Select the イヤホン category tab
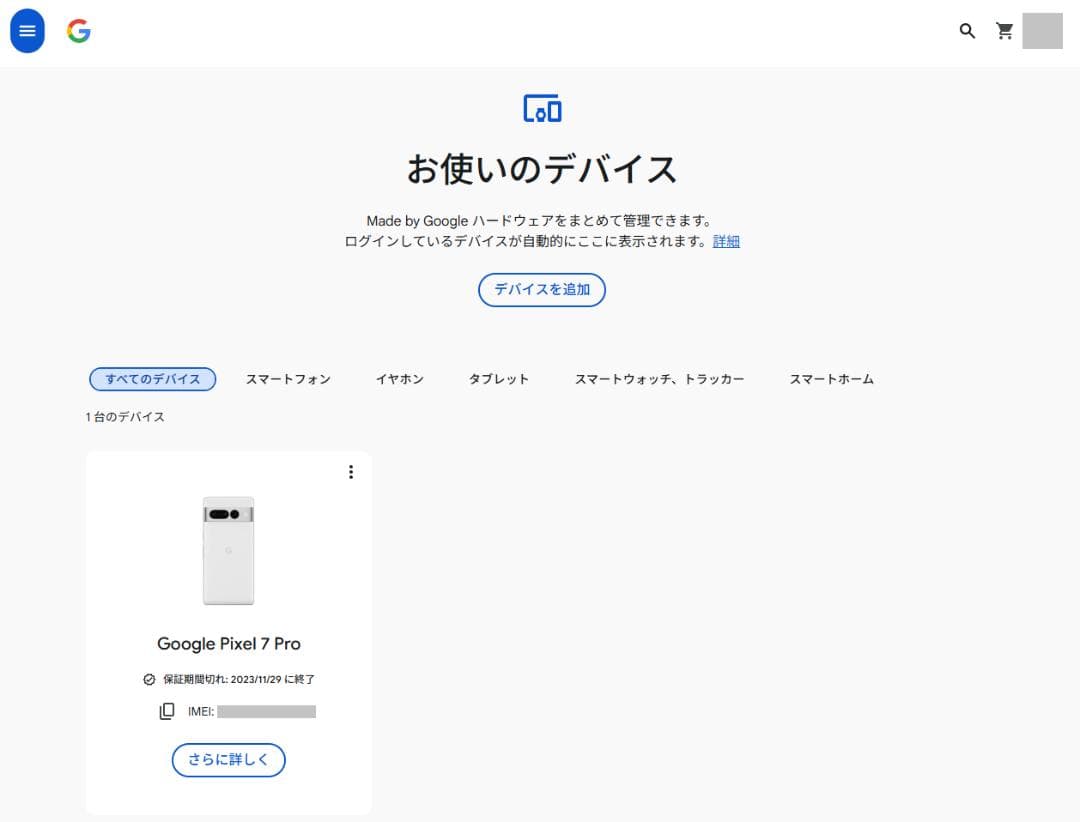Image resolution: width=1080 pixels, height=822 pixels. pyautogui.click(x=399, y=379)
